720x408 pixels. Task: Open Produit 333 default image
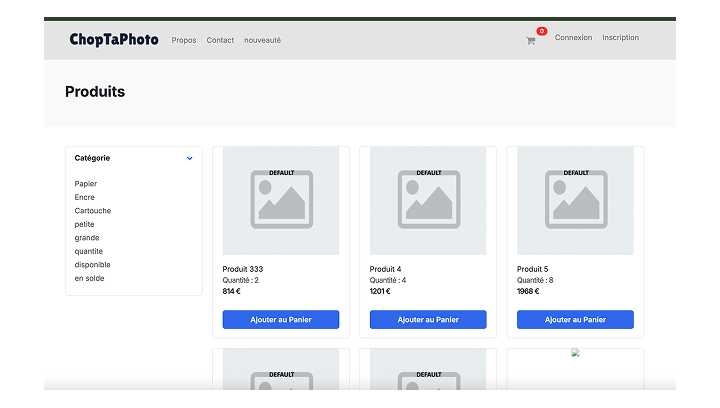click(281, 201)
